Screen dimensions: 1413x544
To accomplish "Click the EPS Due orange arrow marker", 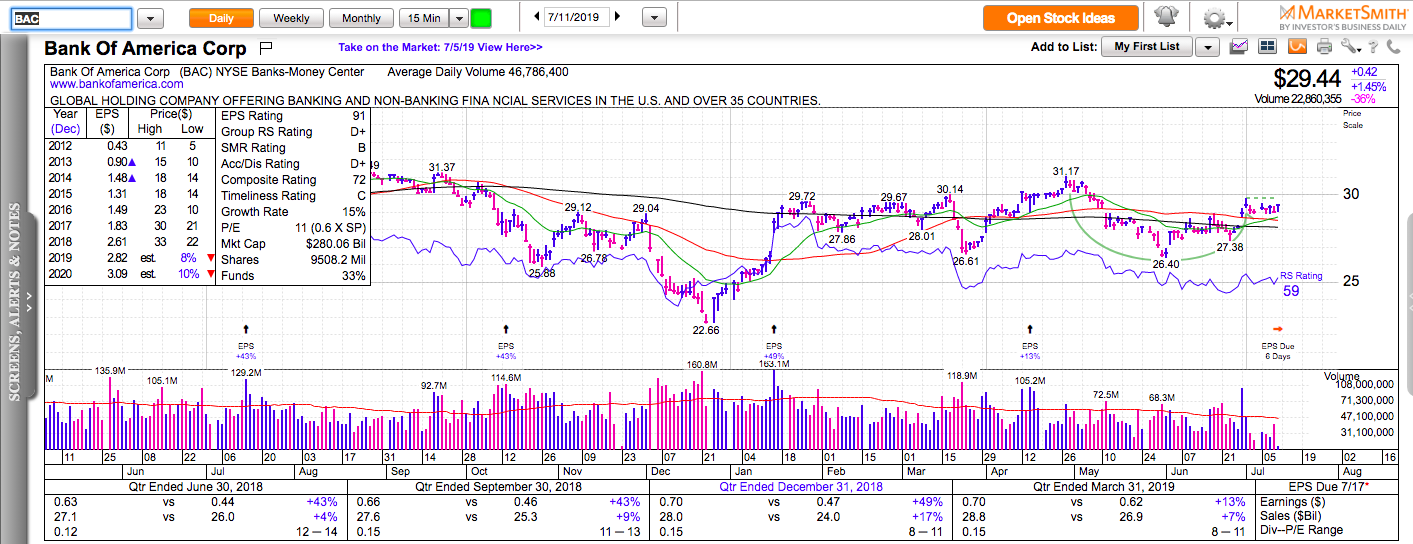I will (x=1277, y=329).
